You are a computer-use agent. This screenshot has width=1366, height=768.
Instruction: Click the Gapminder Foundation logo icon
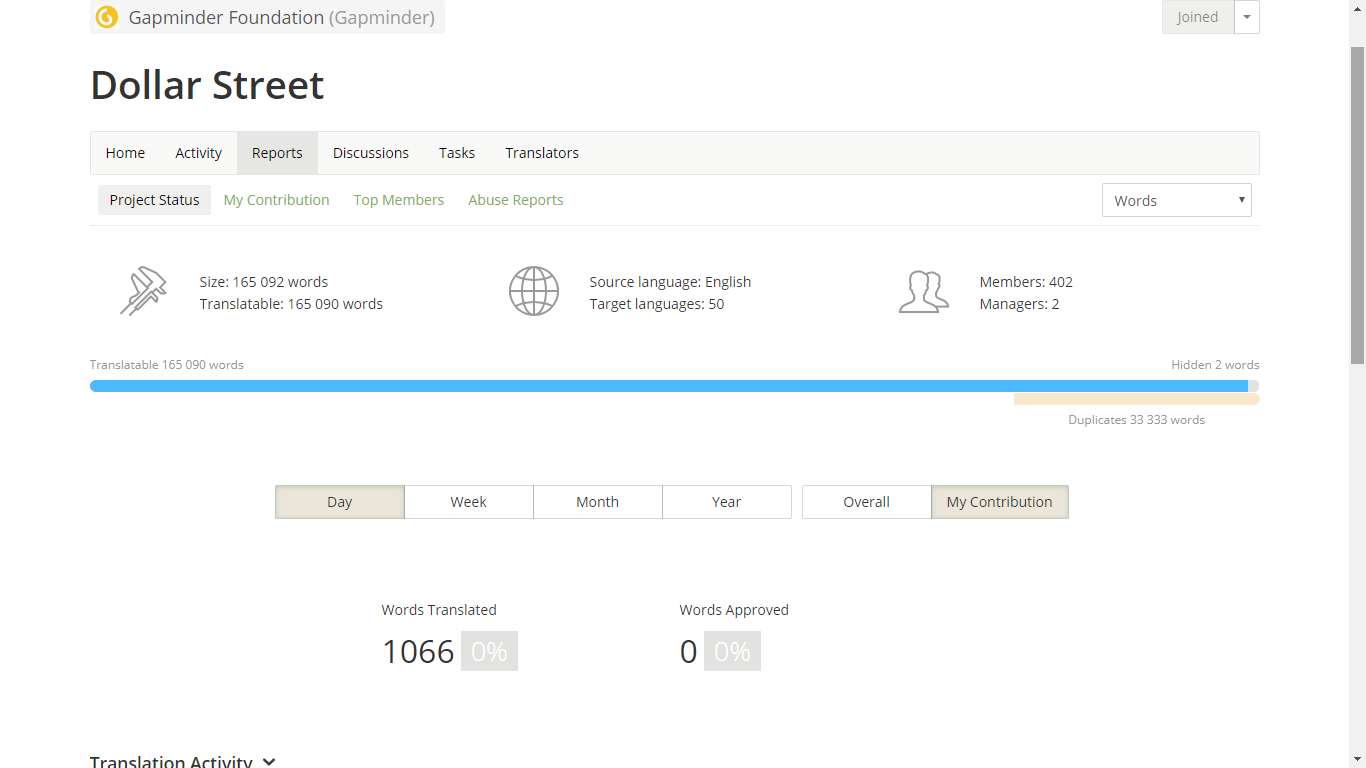[x=107, y=17]
